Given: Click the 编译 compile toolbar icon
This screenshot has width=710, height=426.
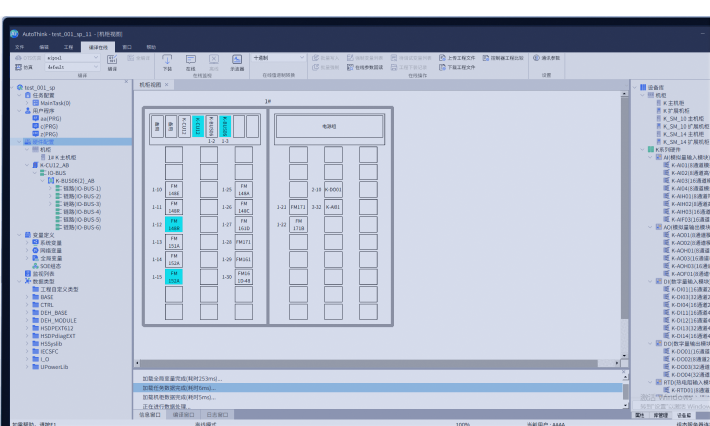Looking at the screenshot, I should click(x=112, y=61).
